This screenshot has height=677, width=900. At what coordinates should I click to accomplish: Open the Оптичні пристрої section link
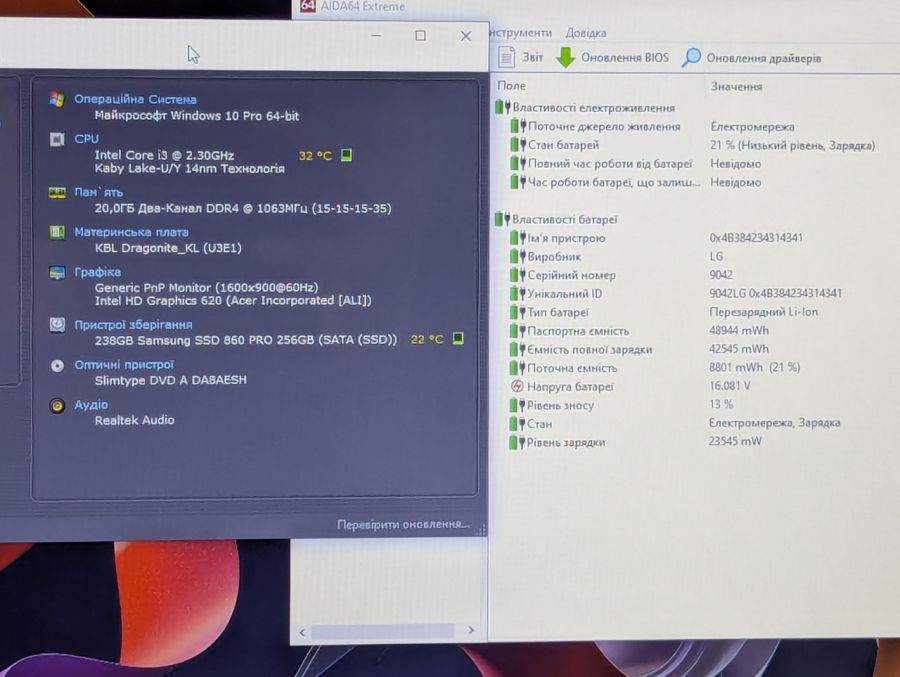pyautogui.click(x=124, y=365)
